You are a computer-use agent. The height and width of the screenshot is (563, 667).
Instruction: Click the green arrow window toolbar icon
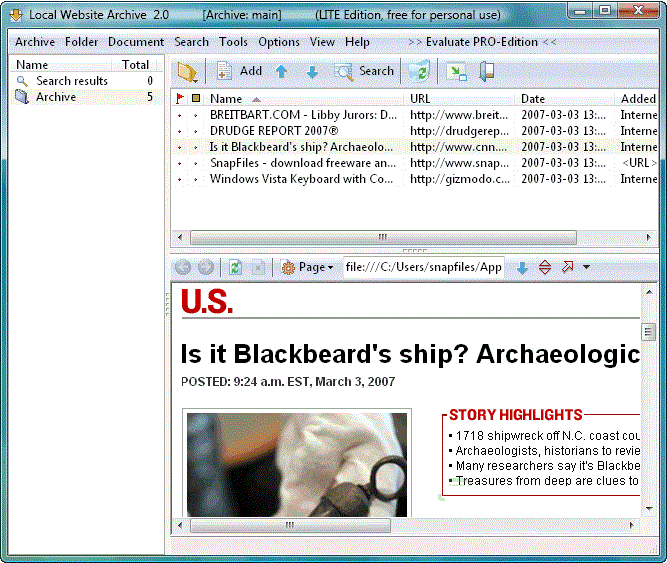point(456,71)
